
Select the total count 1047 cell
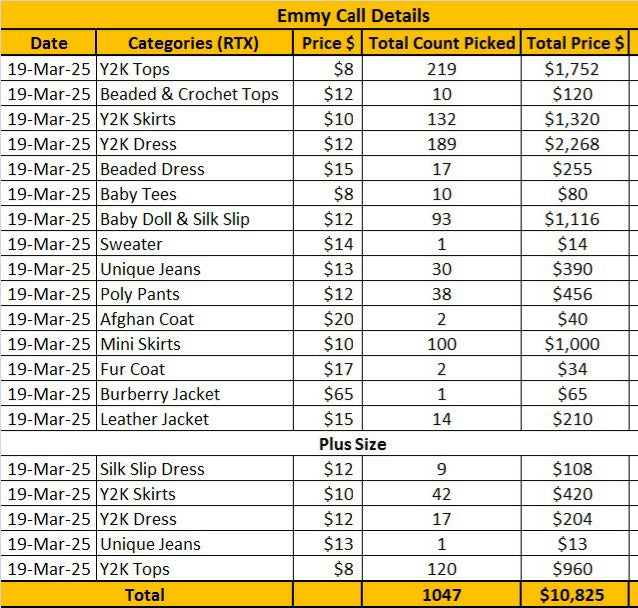(x=441, y=595)
